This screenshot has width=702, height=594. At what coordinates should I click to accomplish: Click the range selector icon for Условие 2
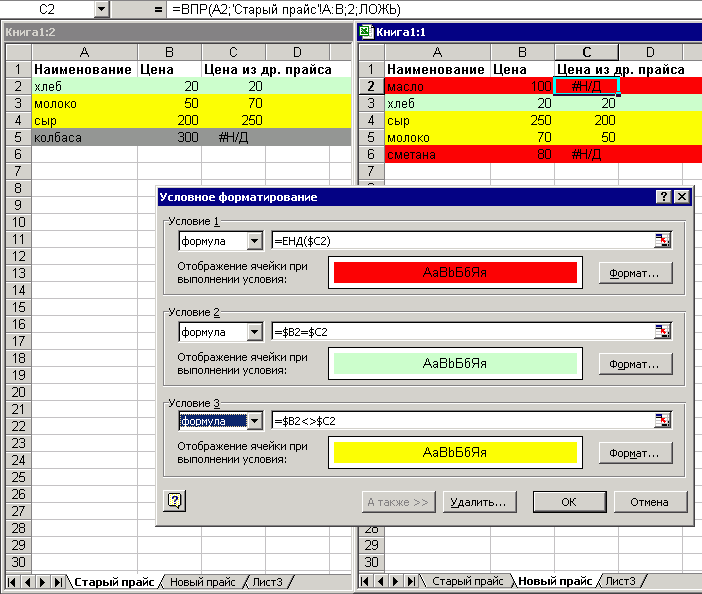(x=662, y=331)
